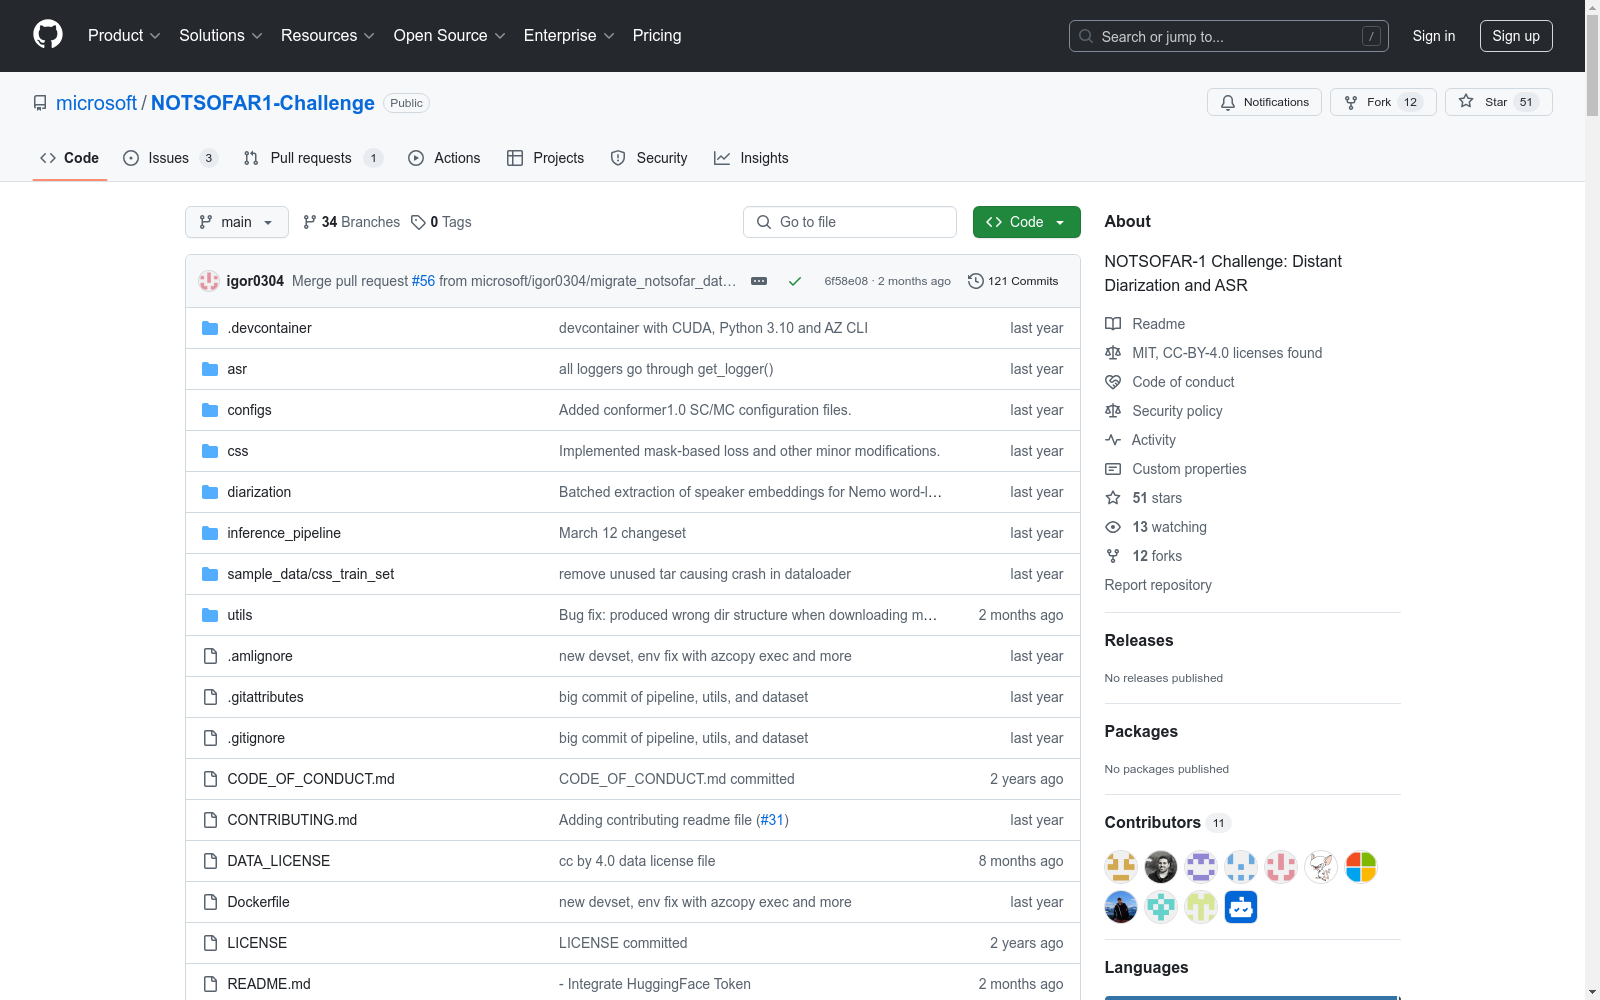Screen dimensions: 1600x1000
Task: Expand the Enterprise menu
Action: tap(569, 35)
